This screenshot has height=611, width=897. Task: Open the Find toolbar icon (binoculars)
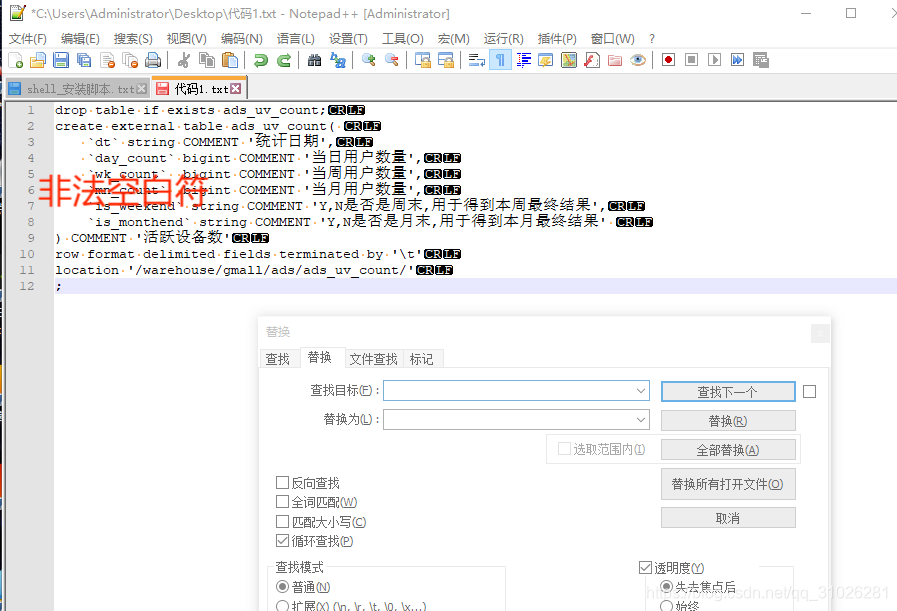pos(315,60)
